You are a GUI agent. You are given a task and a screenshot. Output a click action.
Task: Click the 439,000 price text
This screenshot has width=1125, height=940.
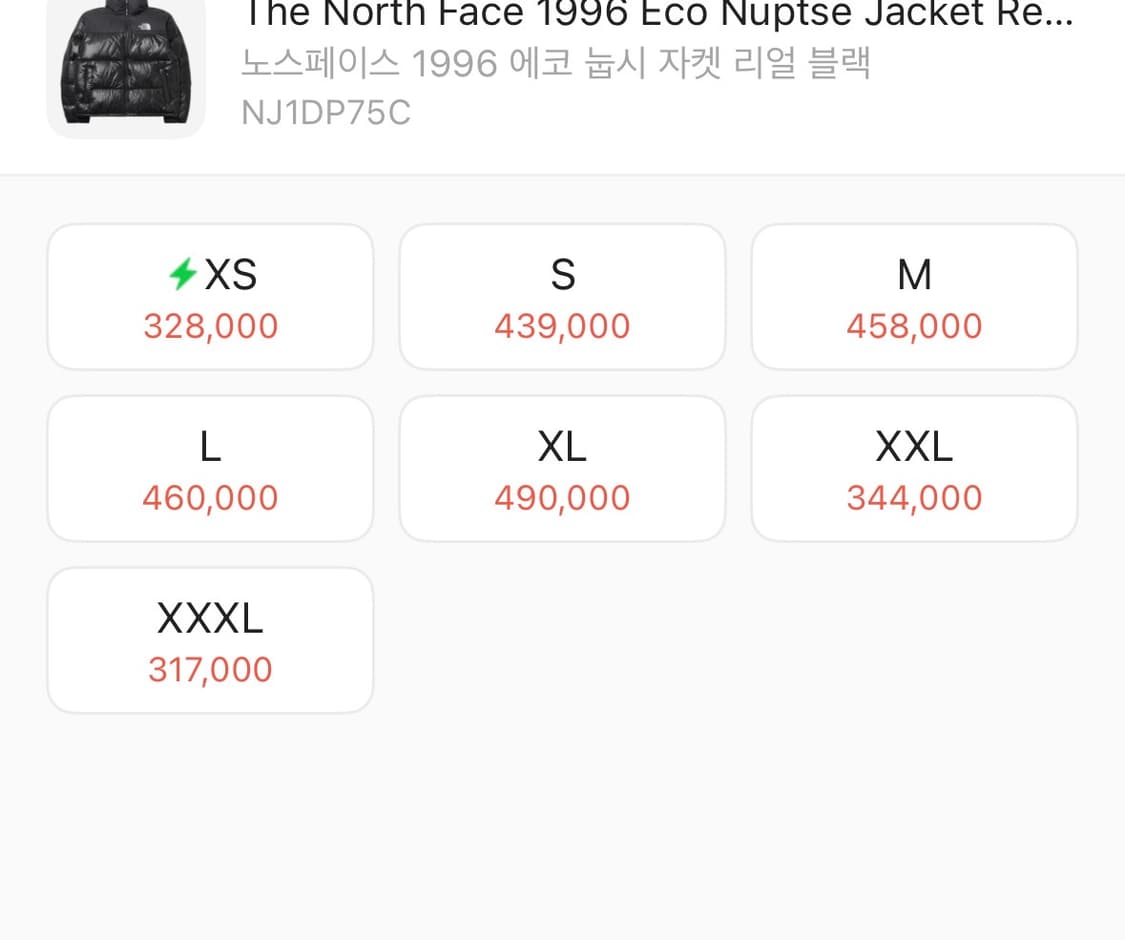coord(562,327)
